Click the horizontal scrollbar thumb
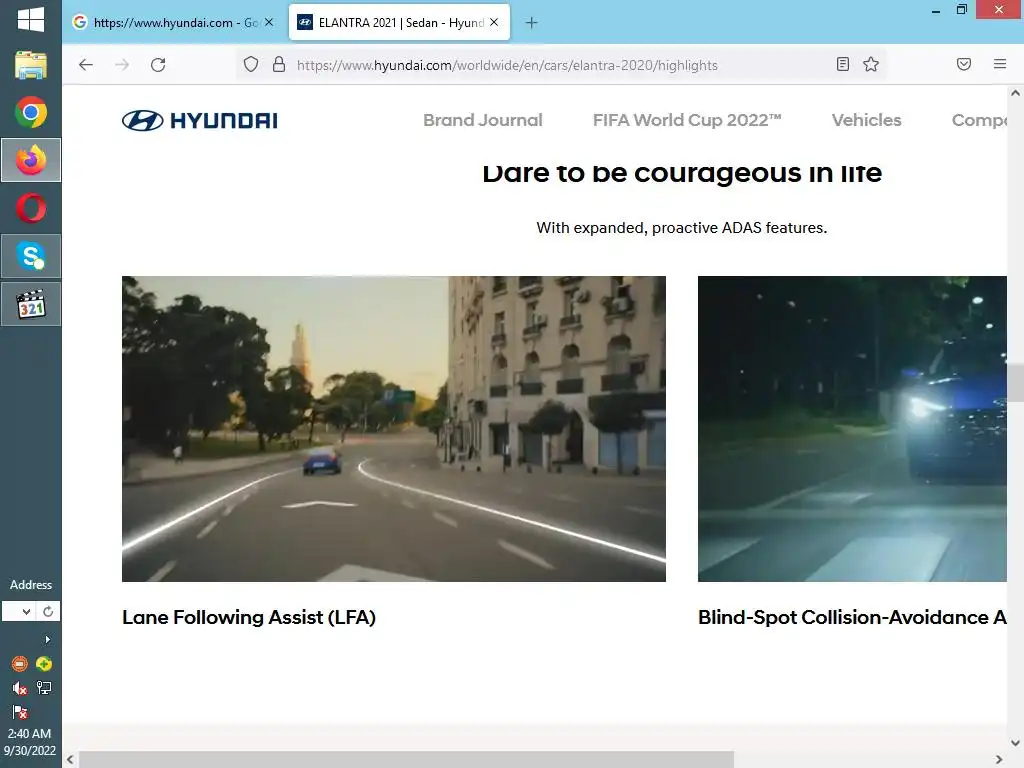 pos(406,760)
